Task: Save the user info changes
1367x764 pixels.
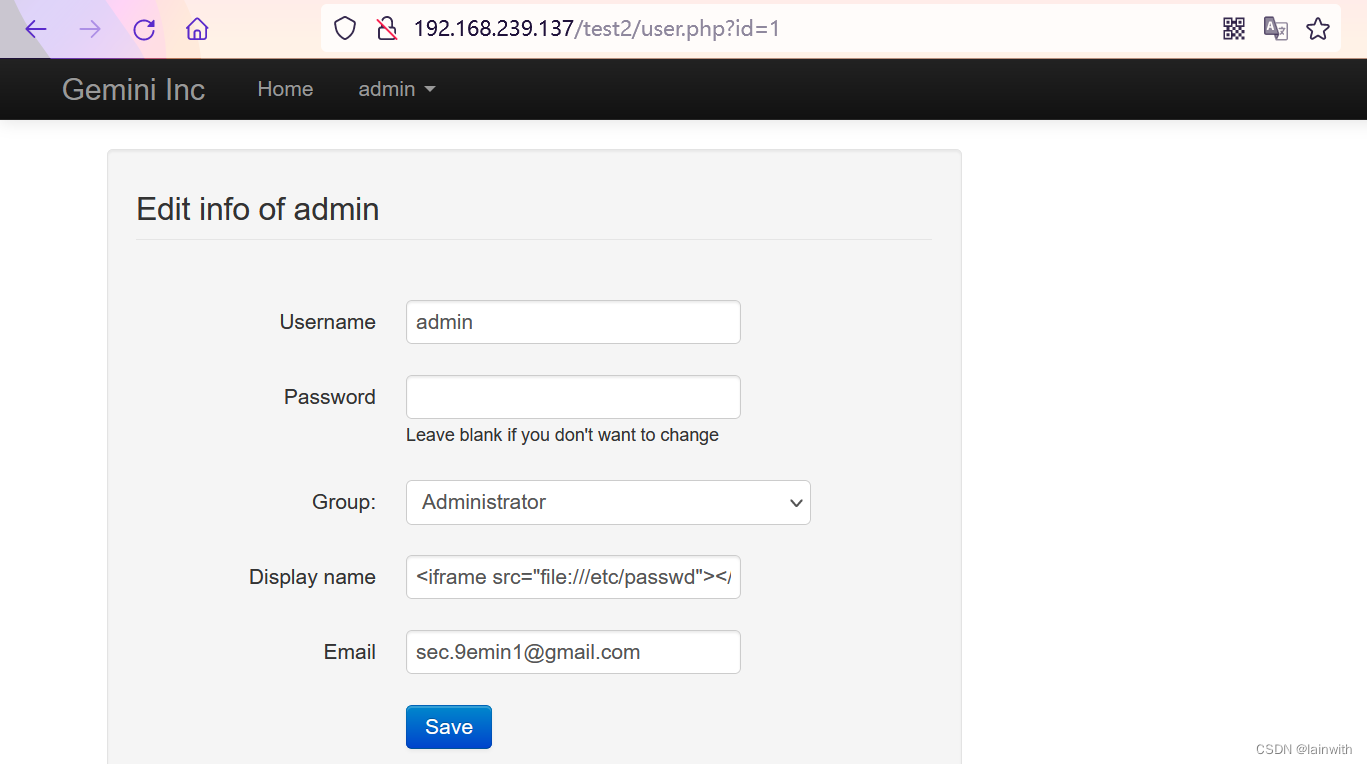Action: [449, 727]
